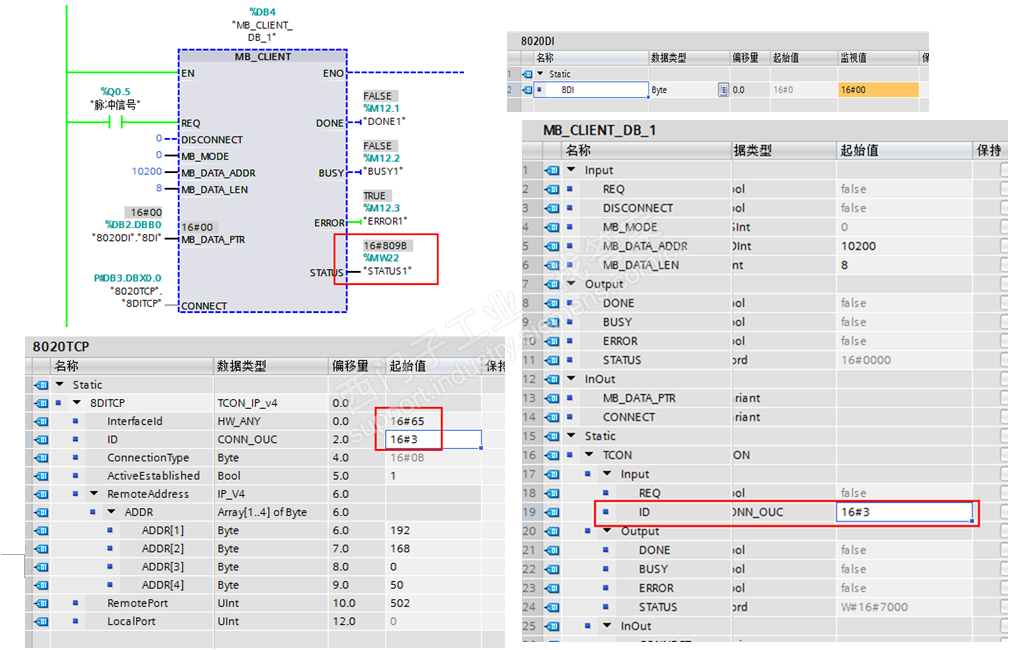Click the "STATUS1" %MW22 output tag
This screenshot has width=1017, height=650.
387,265
